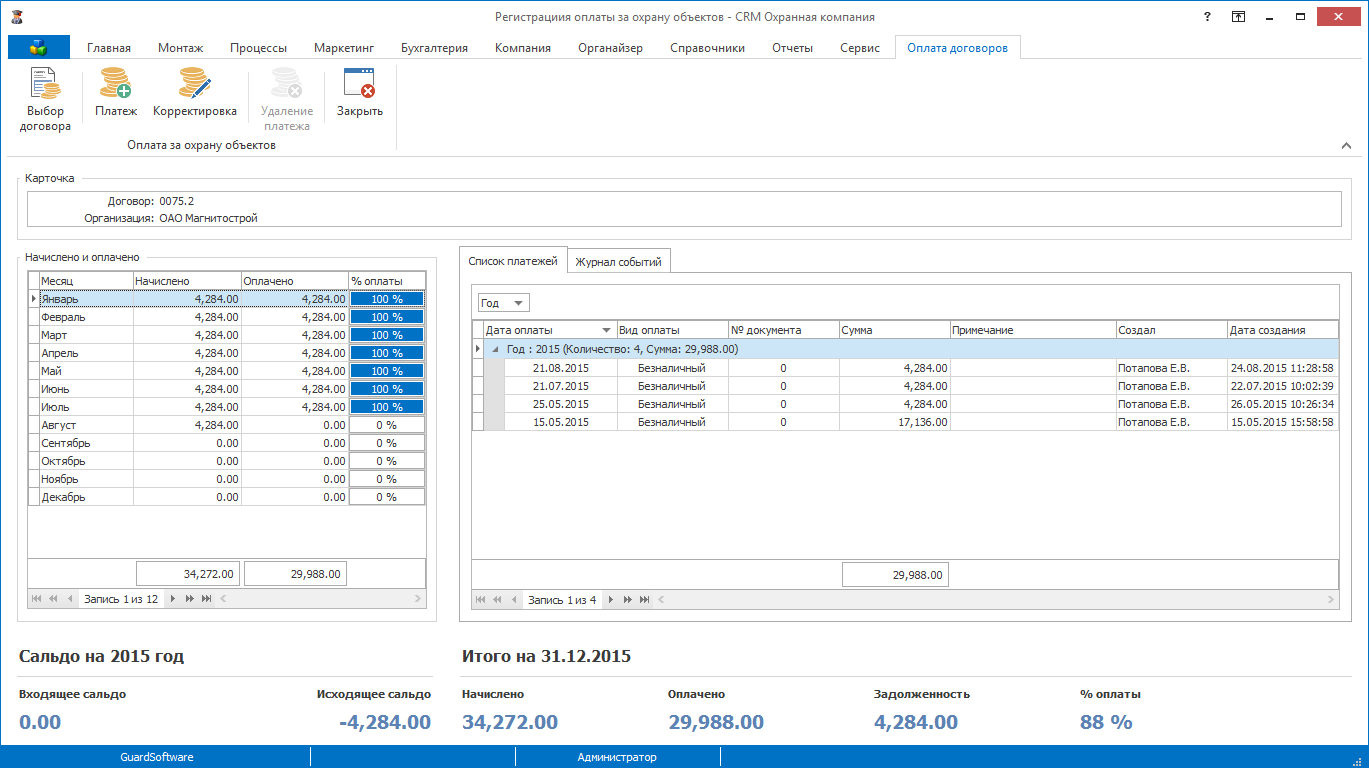Open the Компания ribbon tab

tap(523, 48)
